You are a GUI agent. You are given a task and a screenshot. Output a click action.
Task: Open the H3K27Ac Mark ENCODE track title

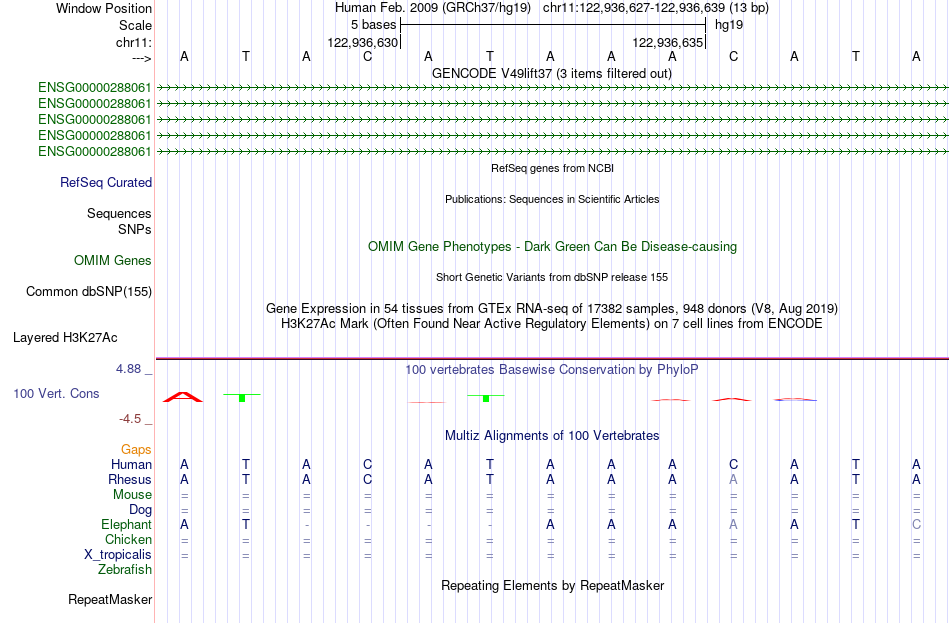point(552,324)
